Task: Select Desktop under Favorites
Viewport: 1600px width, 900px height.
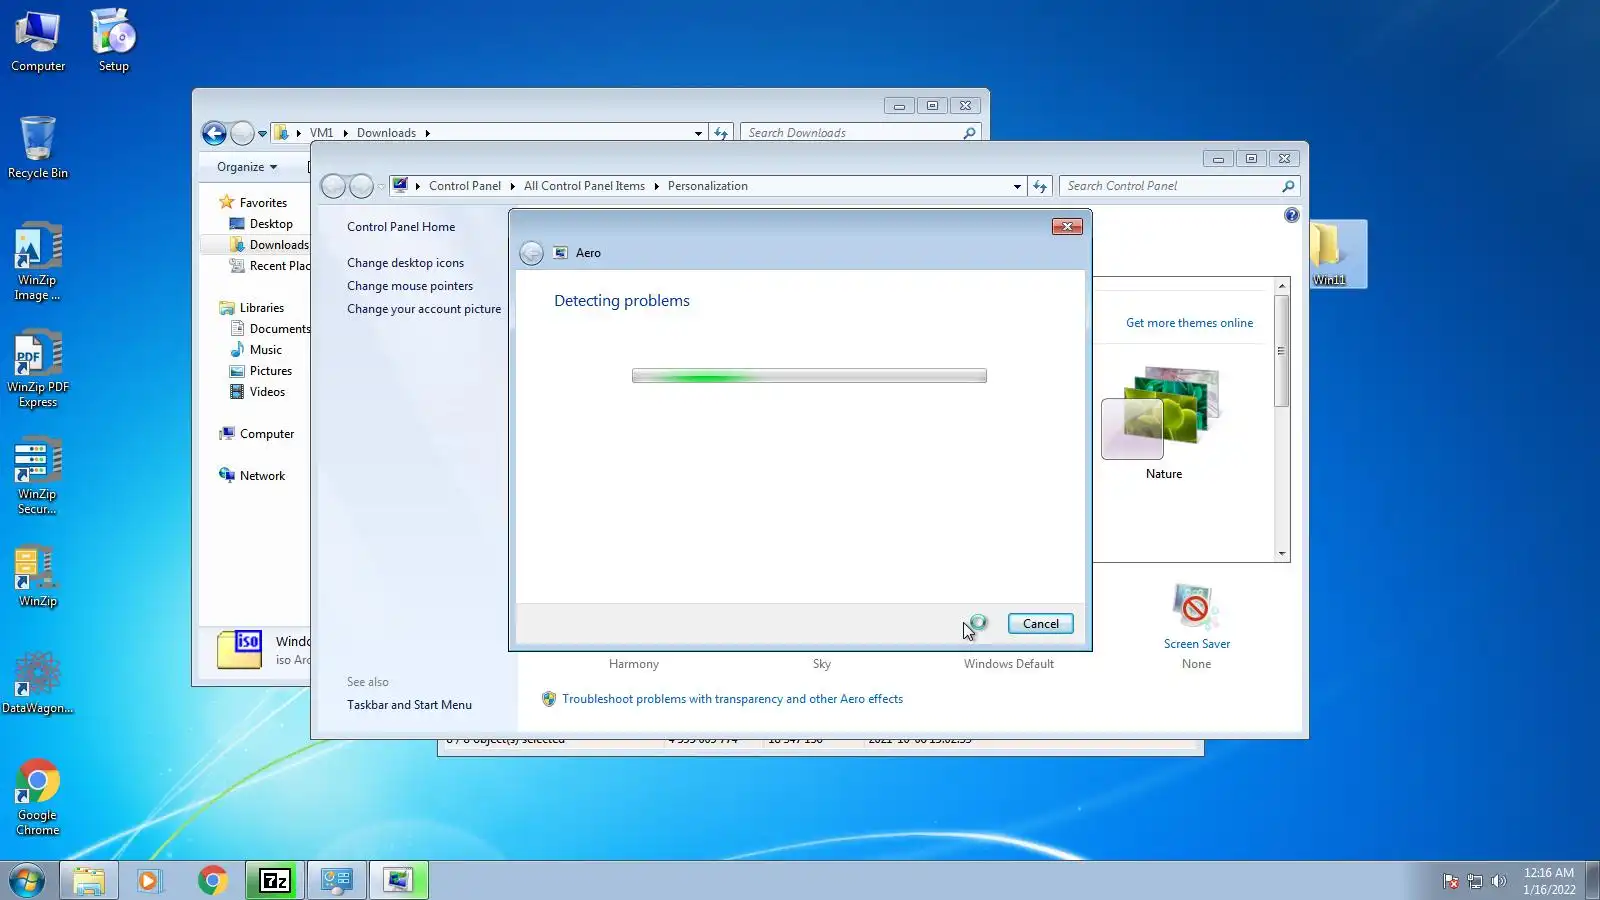Action: click(271, 224)
